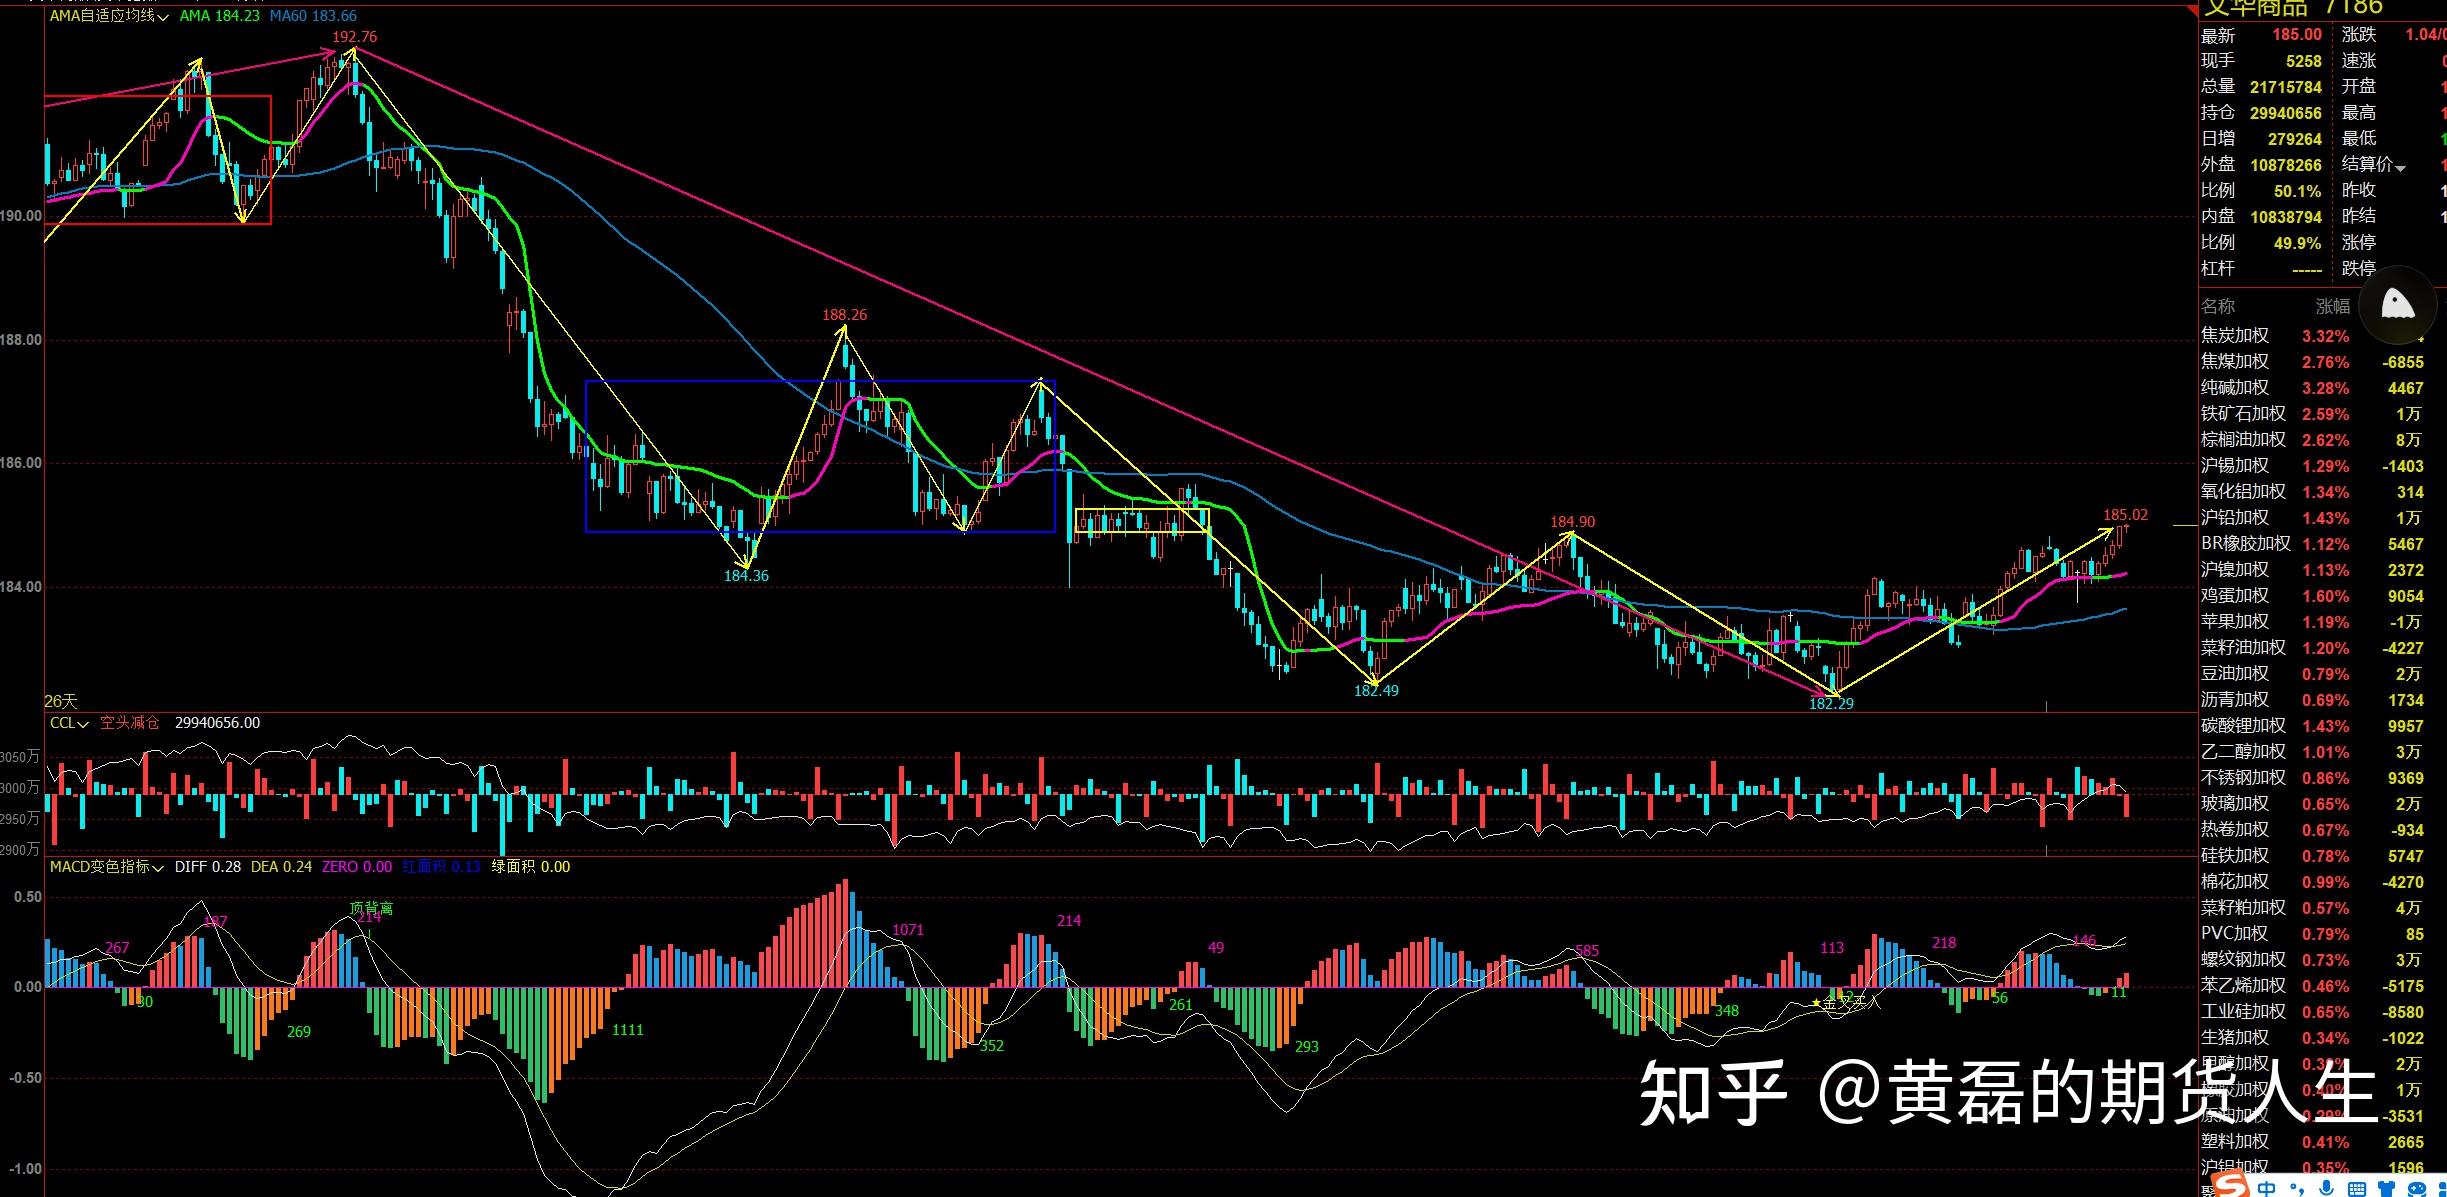Select the 鸡蛋加权 row
The height and width of the screenshot is (1197, 2447).
2312,596
